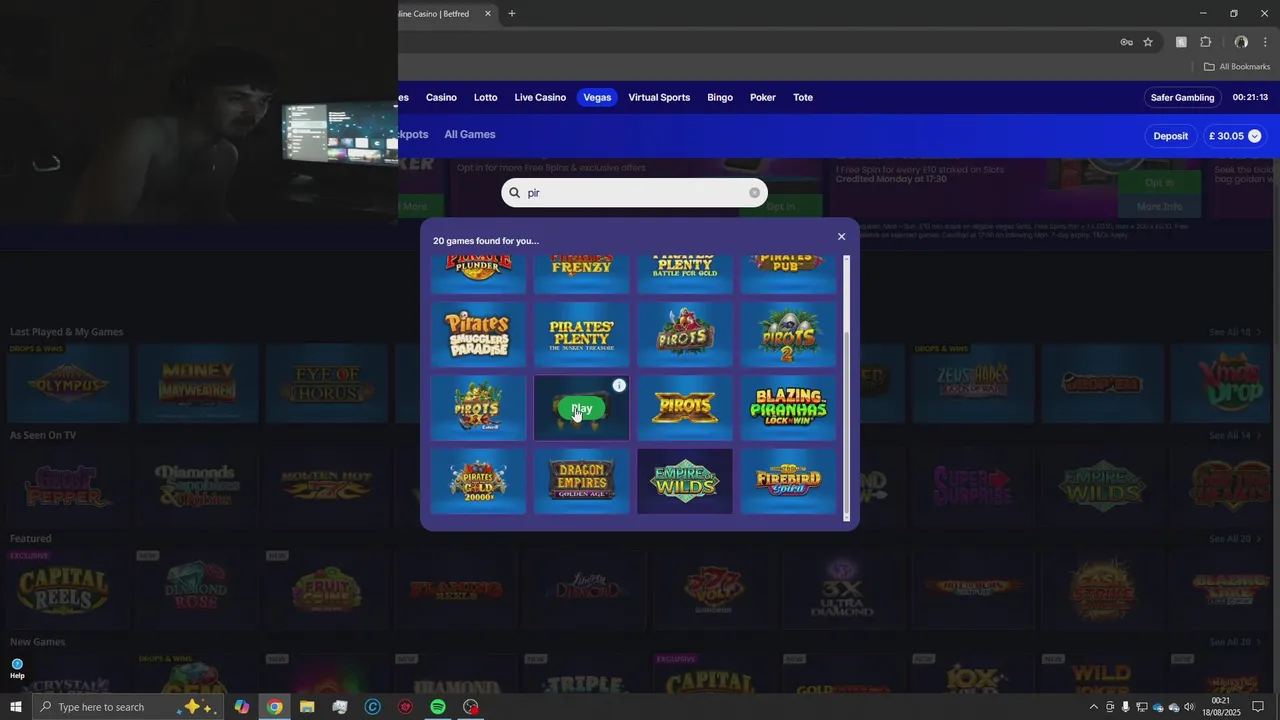Open Capital Reels in Featured row

point(68,590)
